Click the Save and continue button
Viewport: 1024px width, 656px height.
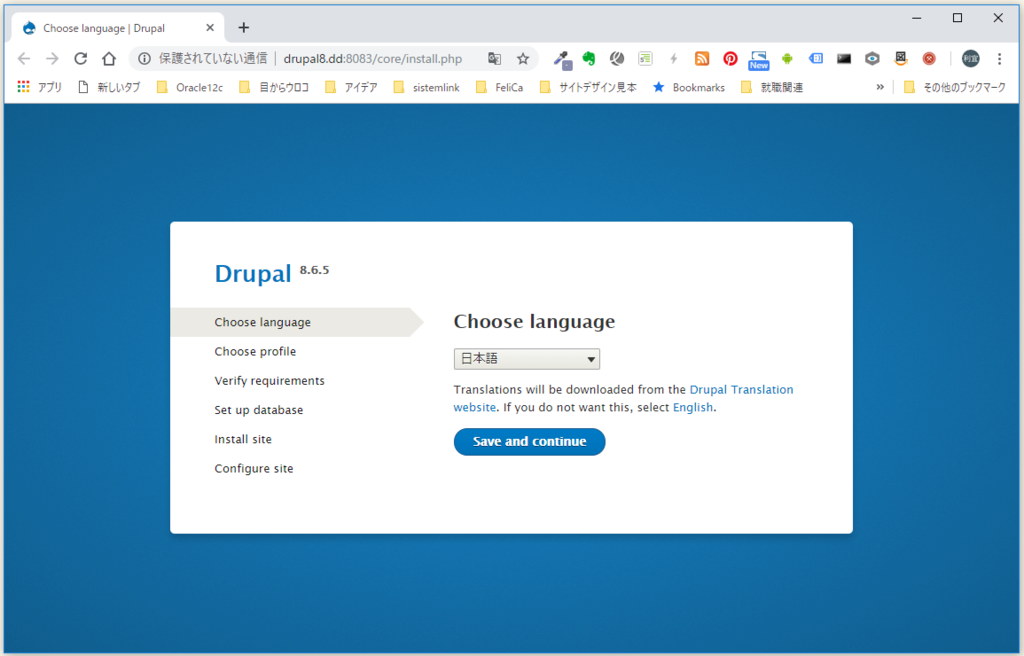530,442
